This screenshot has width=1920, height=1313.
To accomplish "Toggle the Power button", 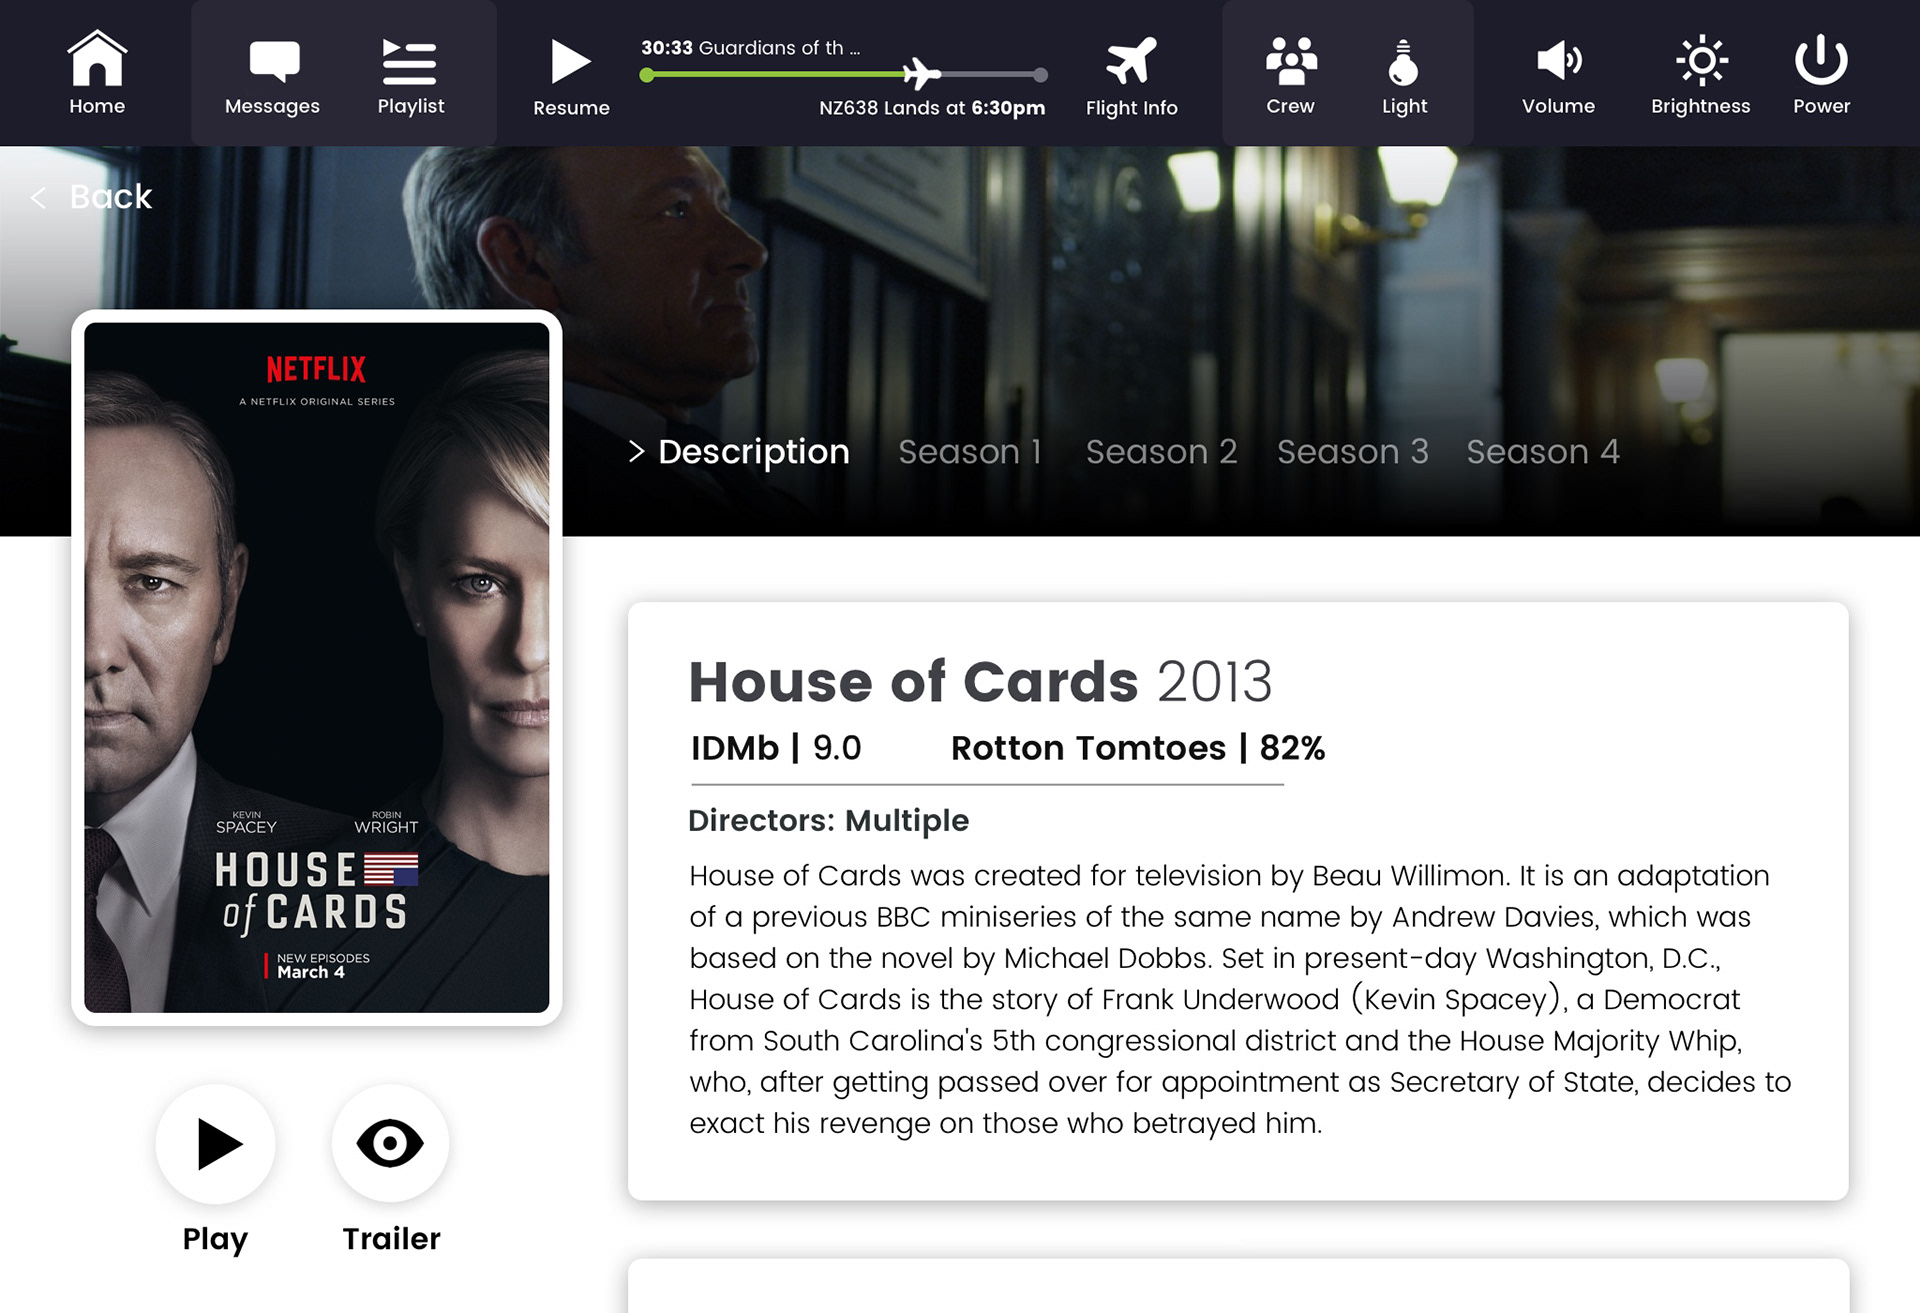I will (1821, 60).
